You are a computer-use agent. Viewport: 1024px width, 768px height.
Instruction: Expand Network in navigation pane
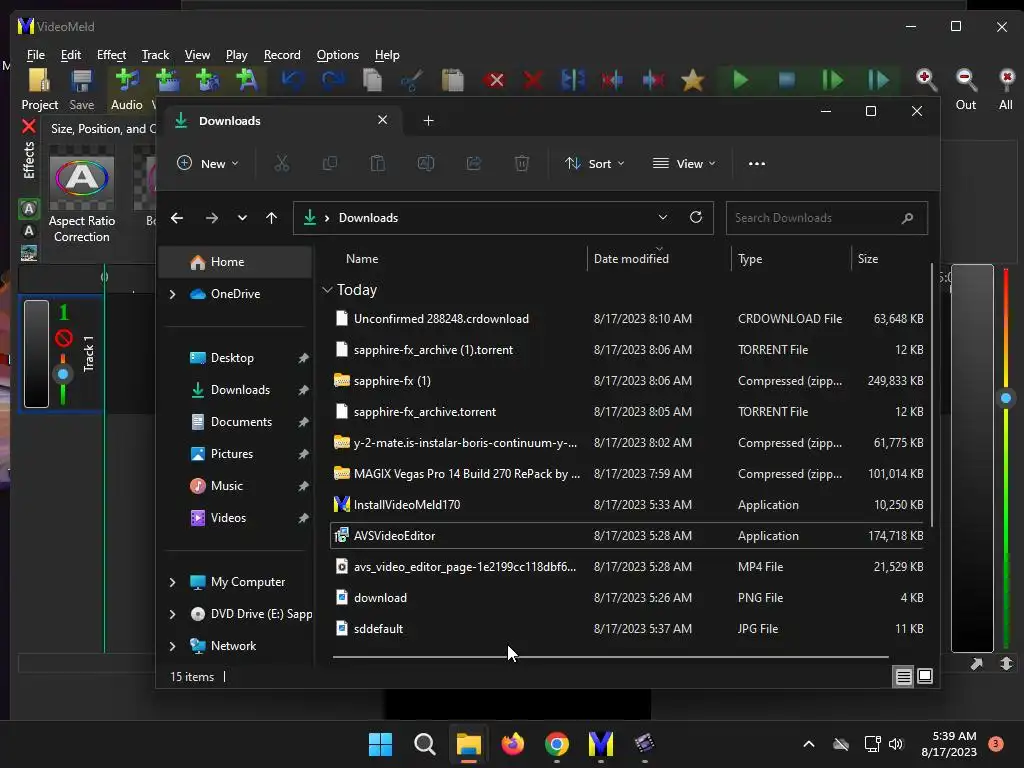[172, 646]
